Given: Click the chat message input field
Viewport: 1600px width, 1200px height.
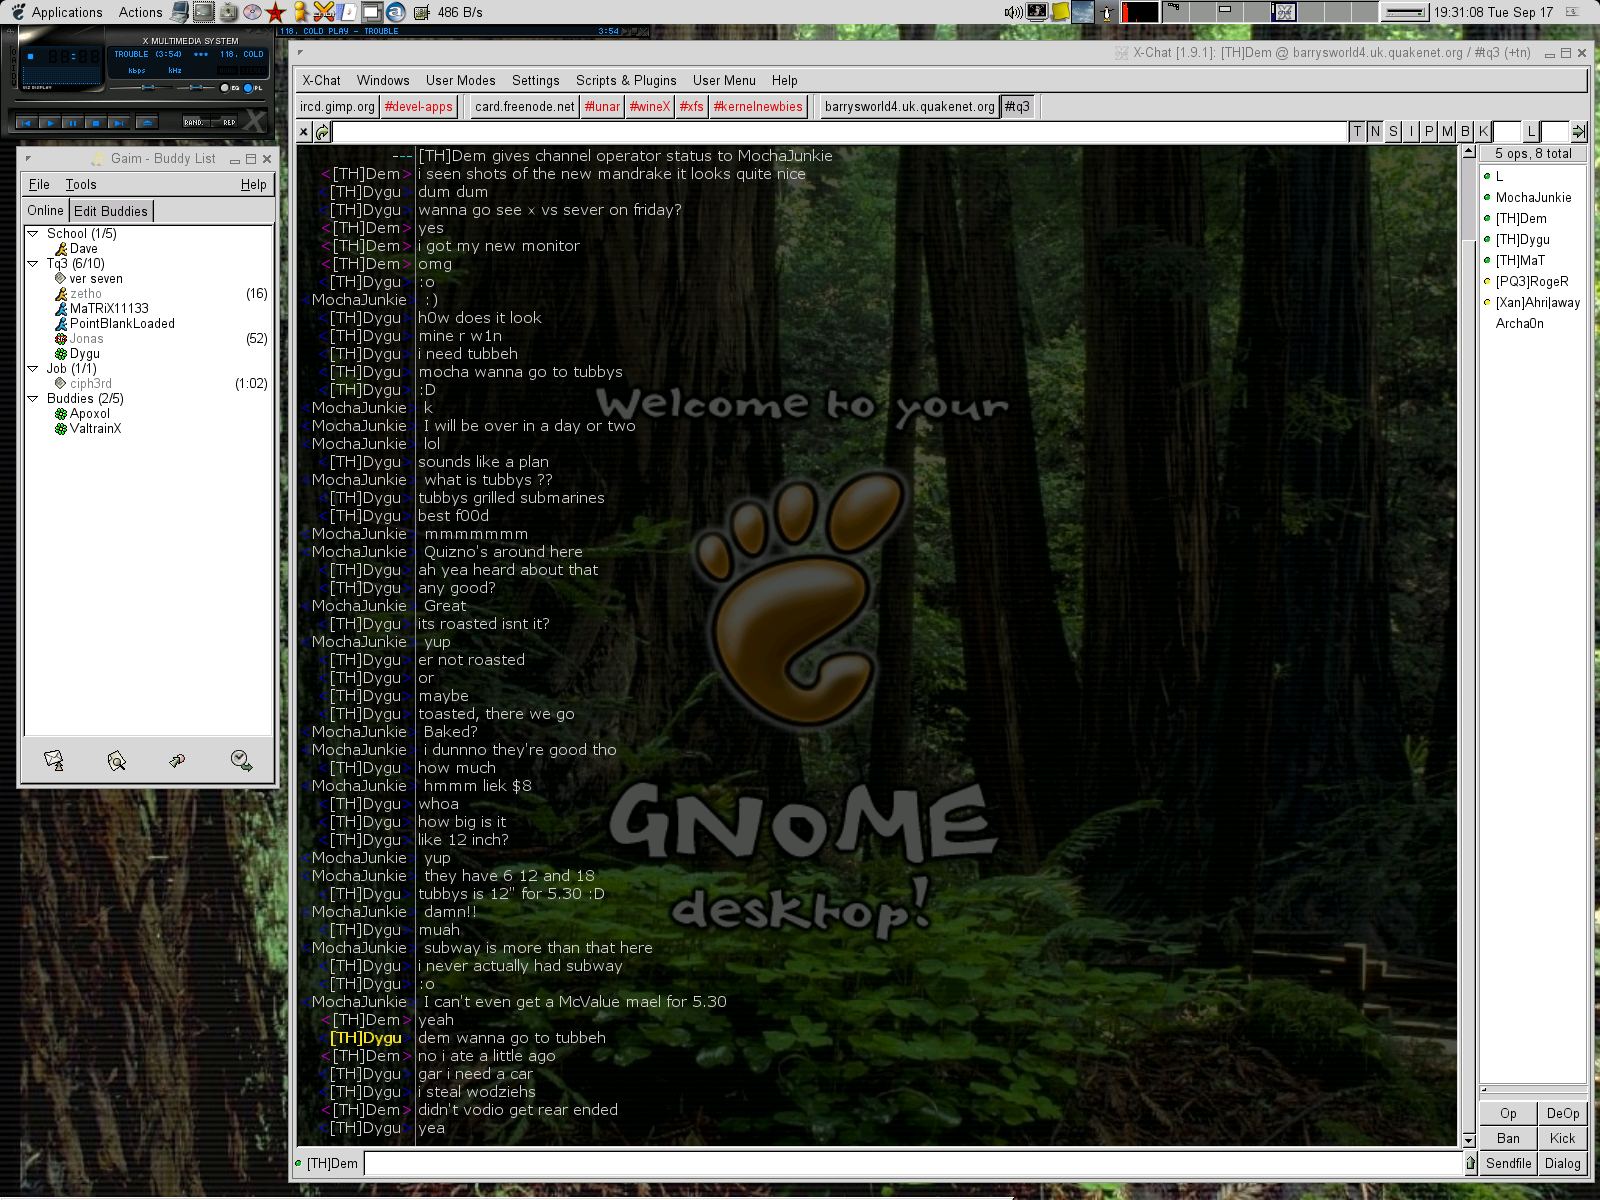Looking at the screenshot, I should point(912,1163).
